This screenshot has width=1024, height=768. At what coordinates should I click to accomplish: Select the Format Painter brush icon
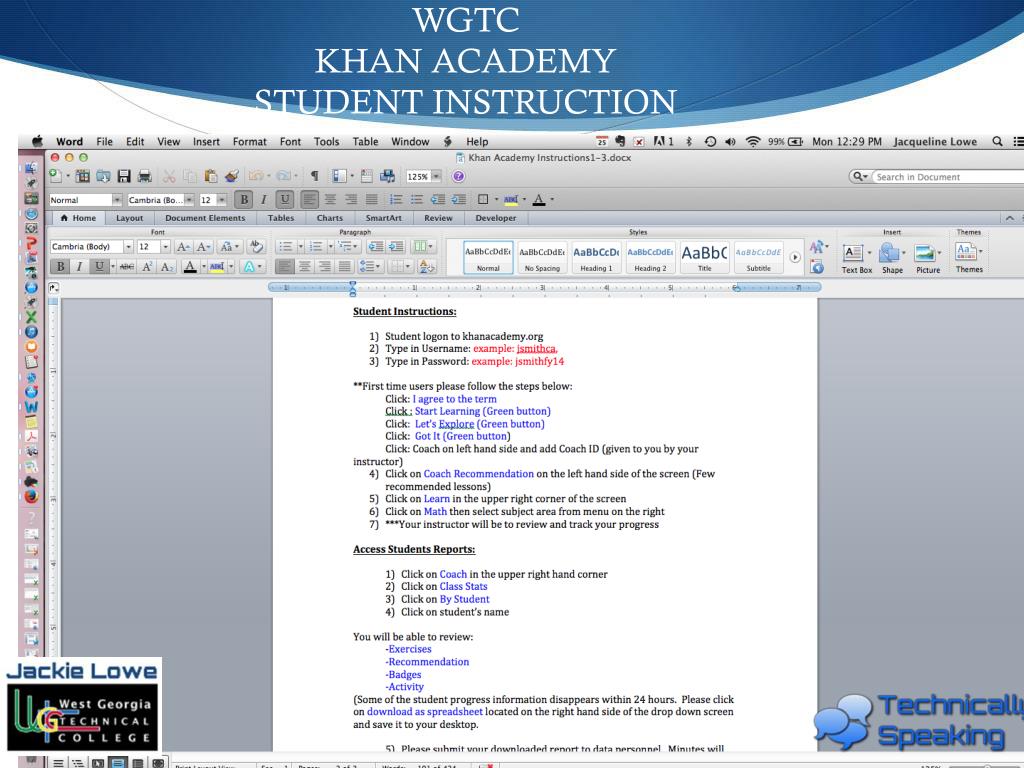[x=231, y=176]
